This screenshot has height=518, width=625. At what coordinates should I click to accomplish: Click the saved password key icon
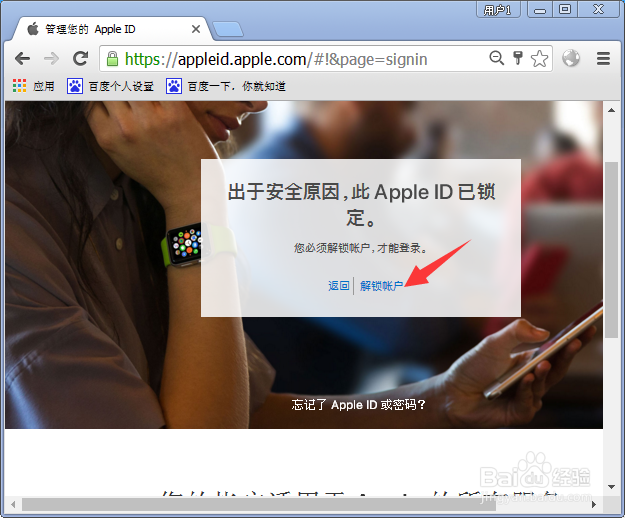point(518,58)
